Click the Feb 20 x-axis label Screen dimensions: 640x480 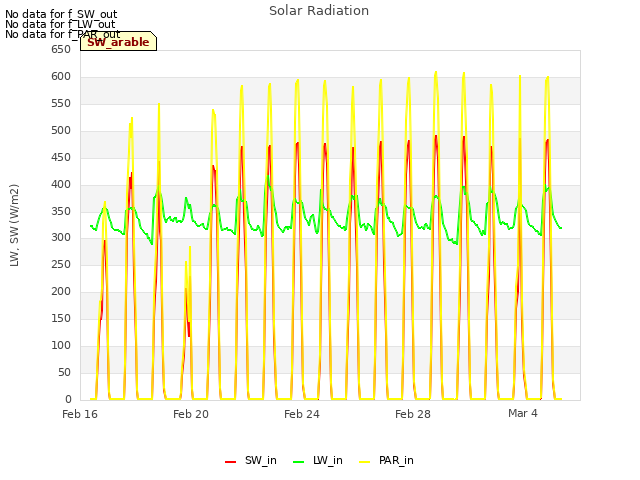191,414
